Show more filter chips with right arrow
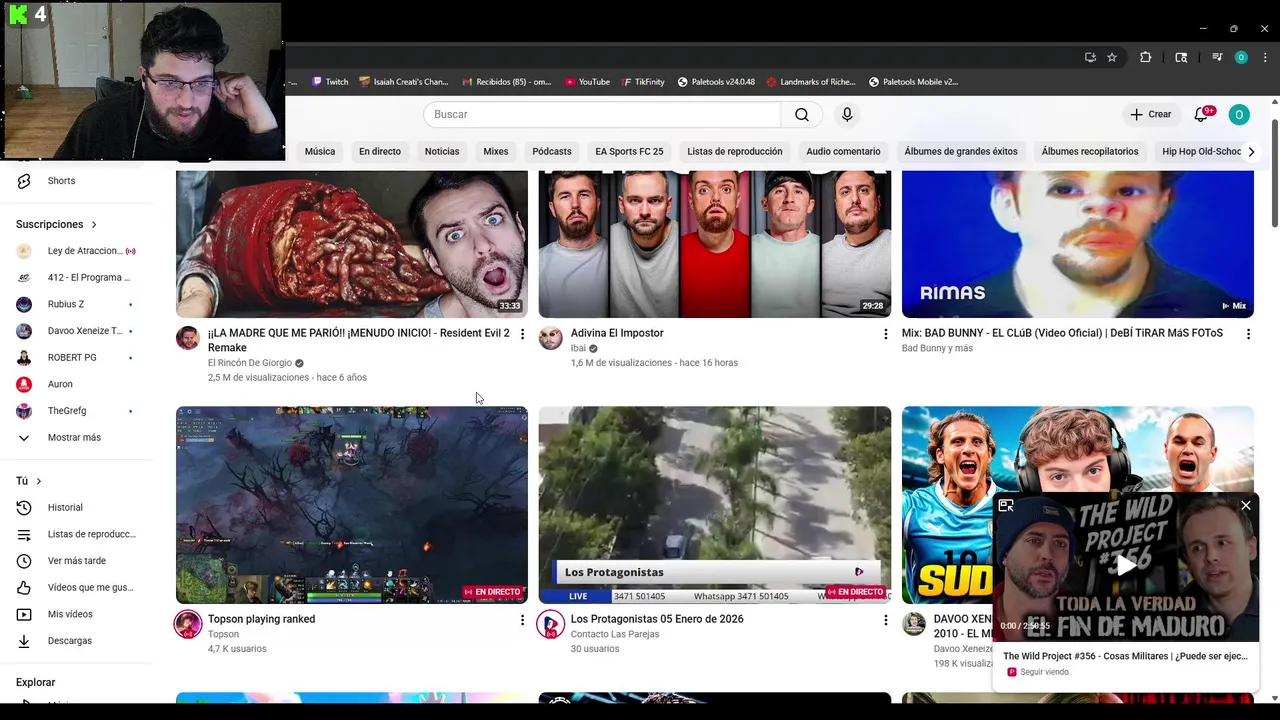1280x720 pixels. tap(1251, 152)
